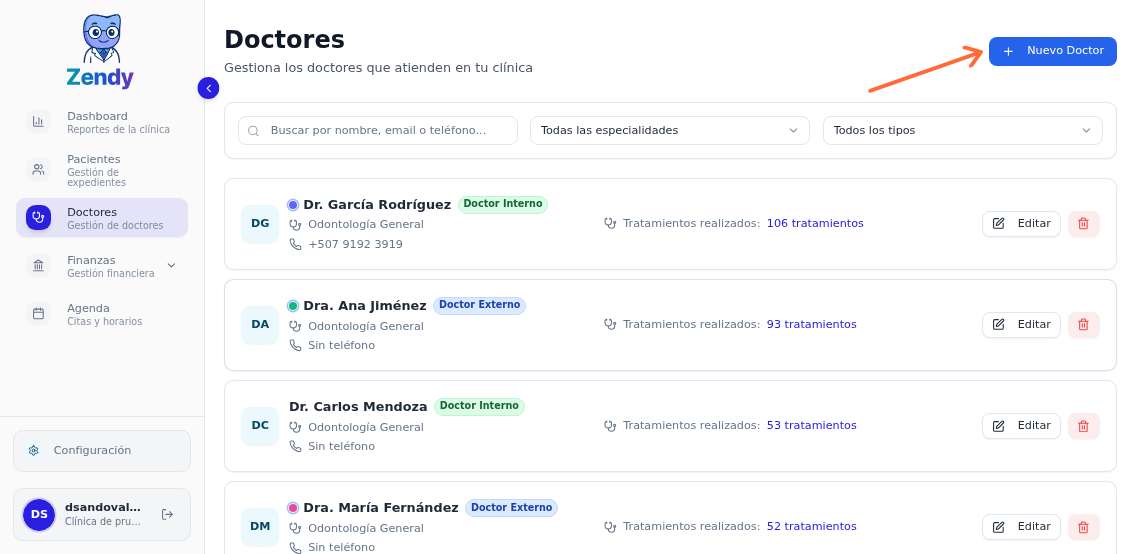Click the Pacientes people icon
The height and width of the screenshot is (554, 1136).
pos(38,169)
